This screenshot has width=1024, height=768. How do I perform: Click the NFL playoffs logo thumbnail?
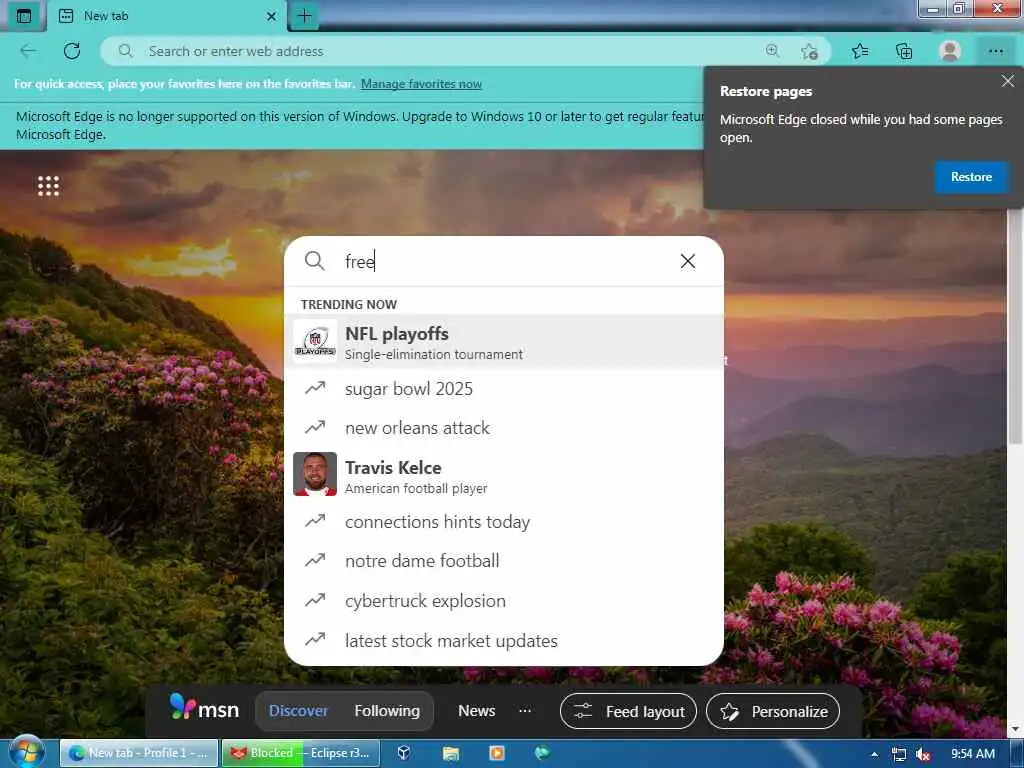point(315,341)
